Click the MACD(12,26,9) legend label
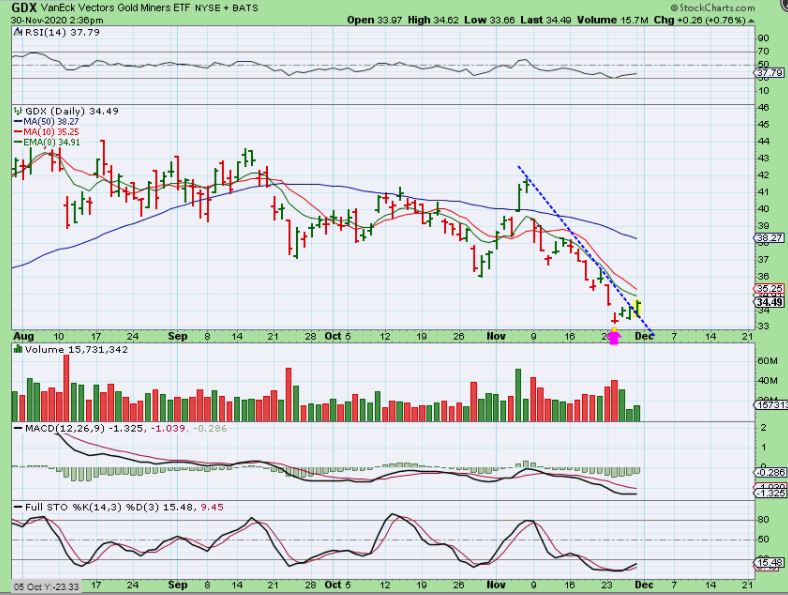 tap(65, 428)
